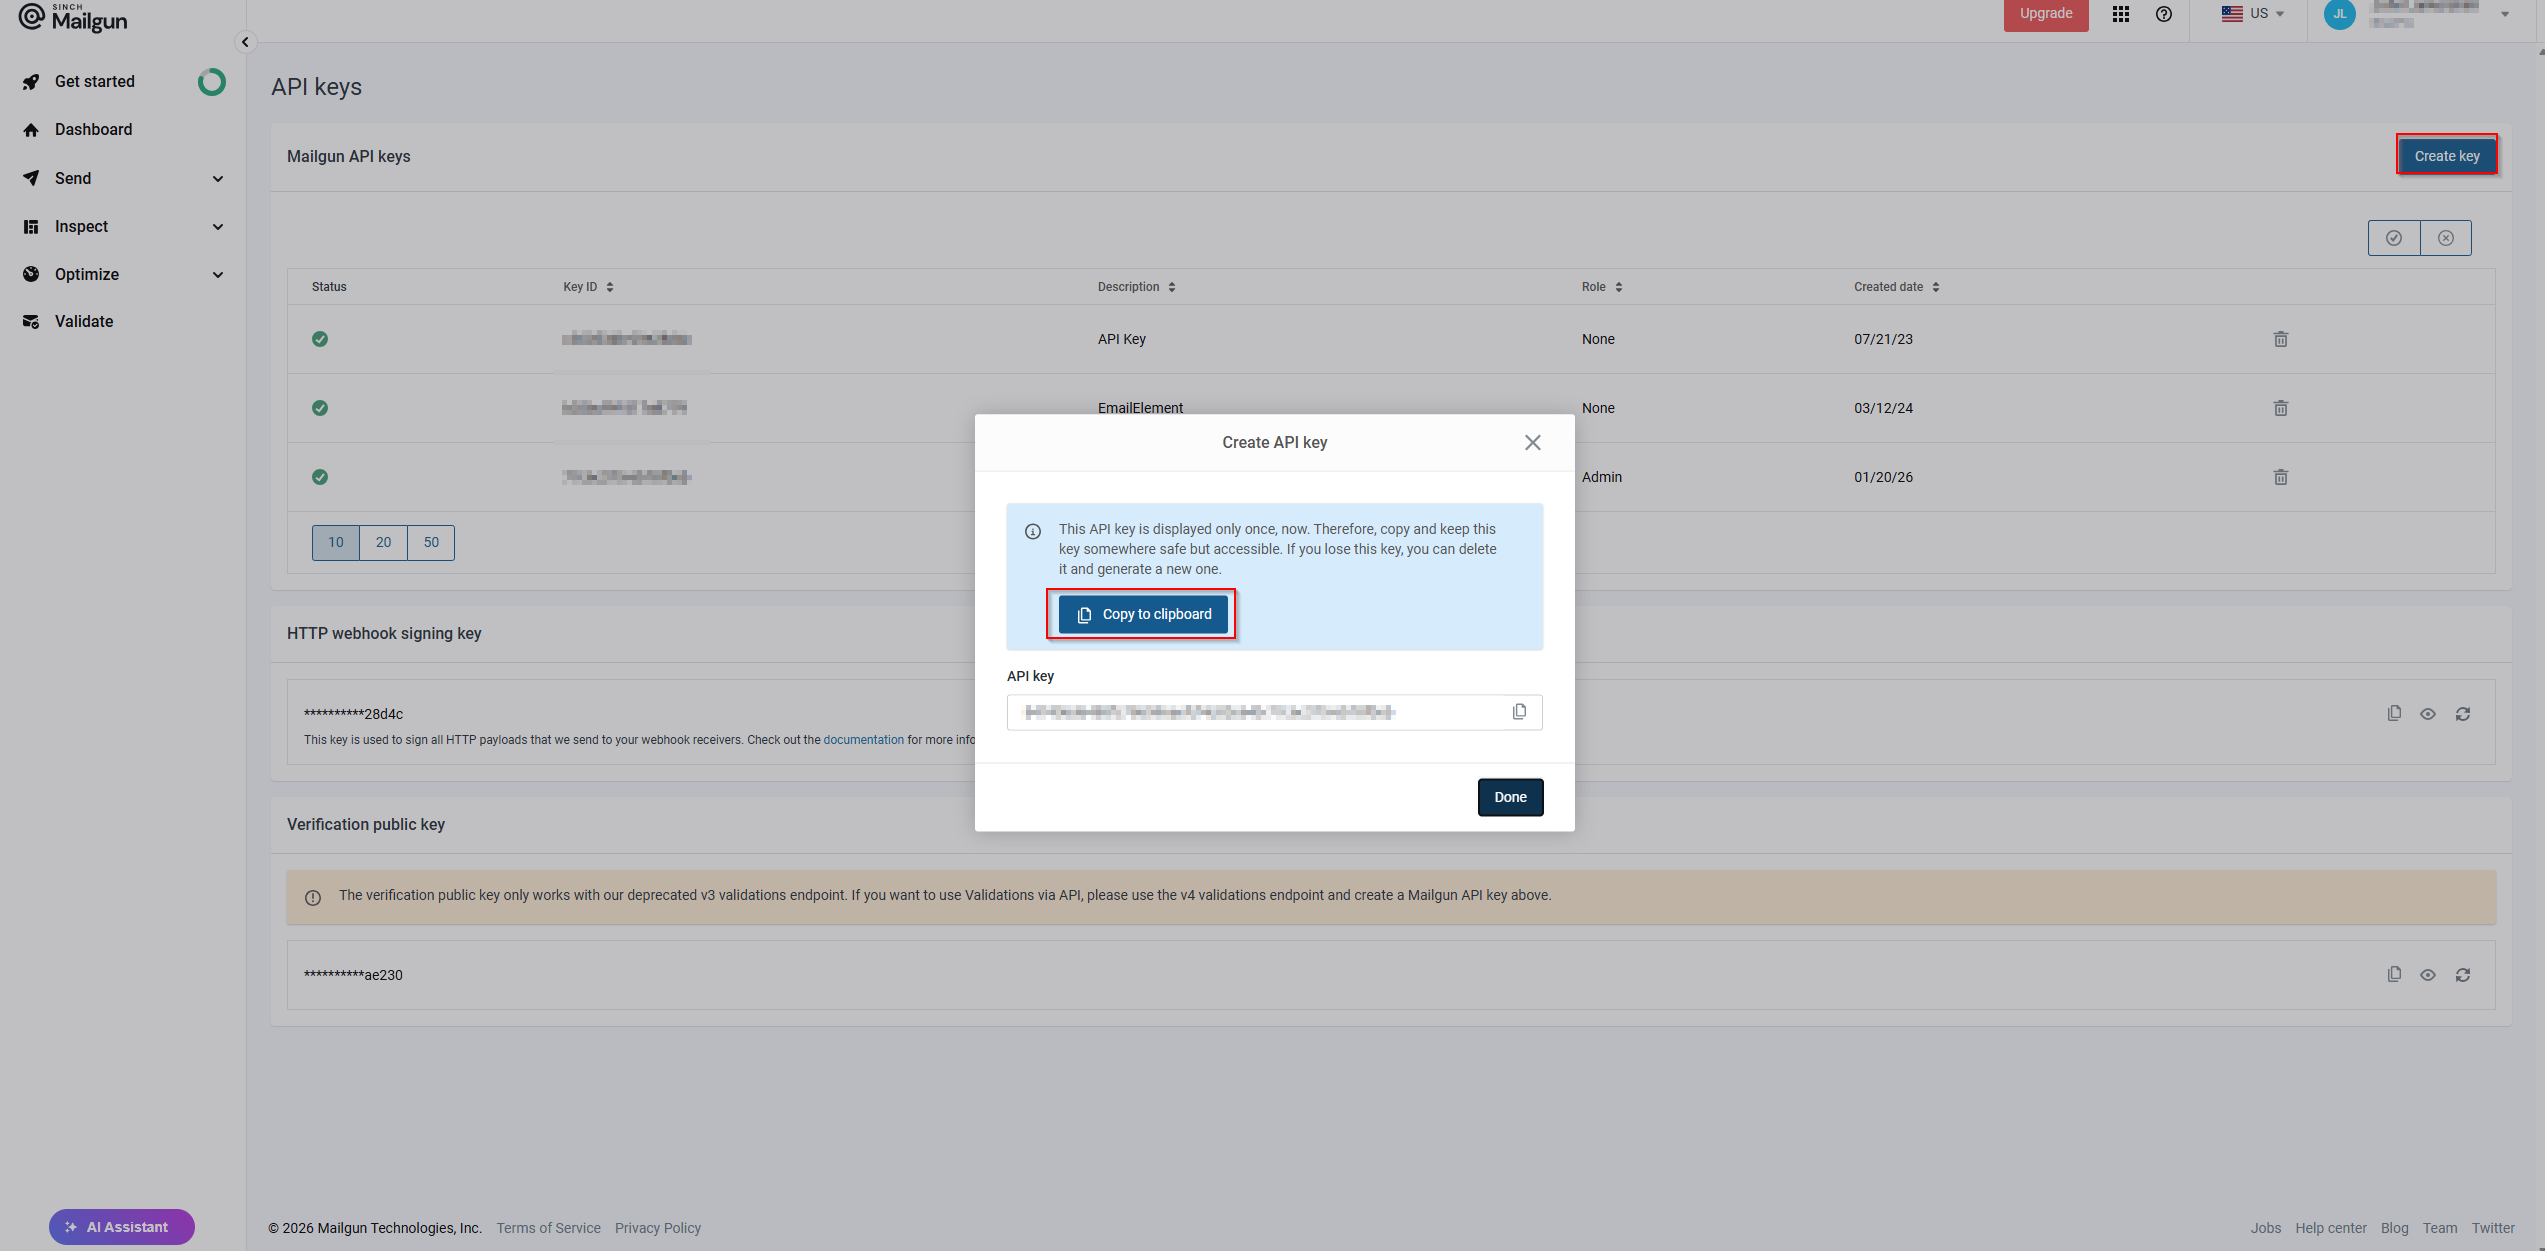
Task: Open the Validate page
Action: (x=84, y=321)
